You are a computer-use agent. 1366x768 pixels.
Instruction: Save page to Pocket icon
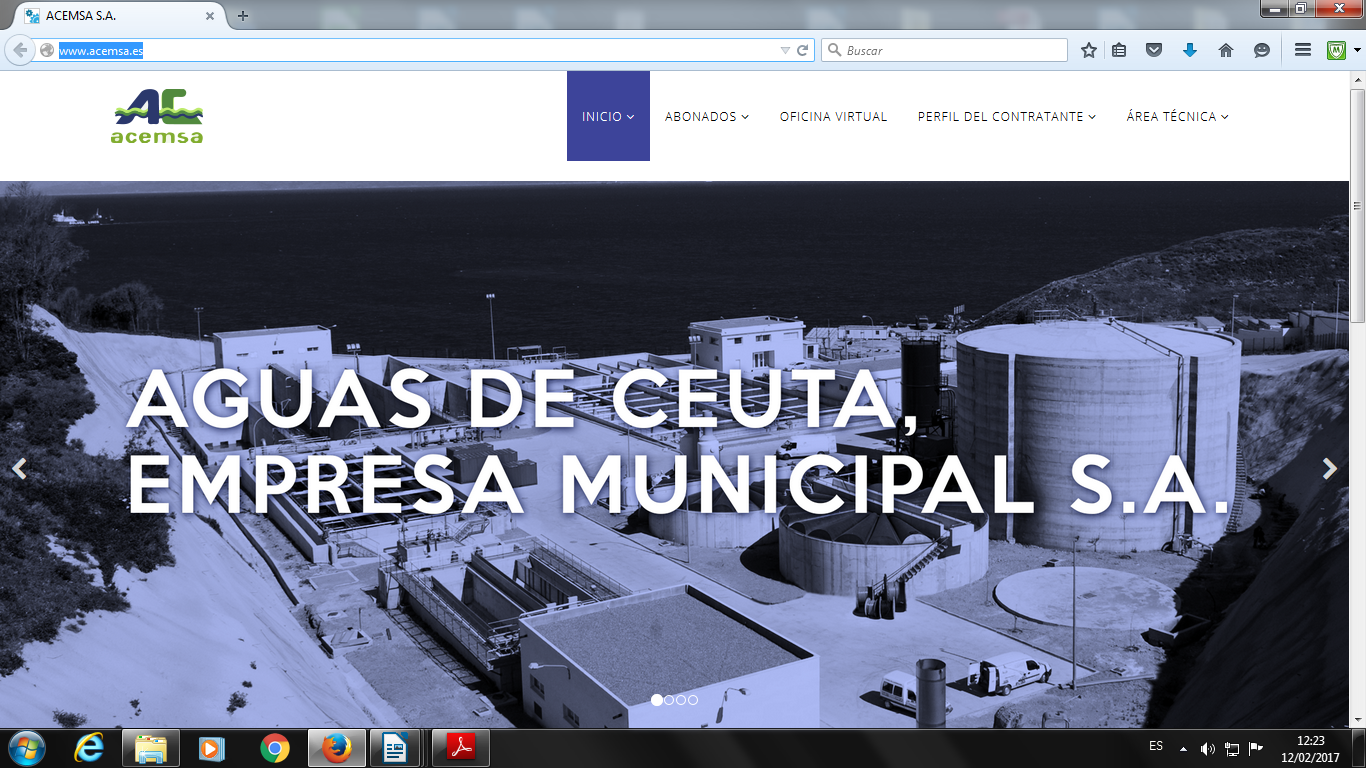coord(1154,50)
